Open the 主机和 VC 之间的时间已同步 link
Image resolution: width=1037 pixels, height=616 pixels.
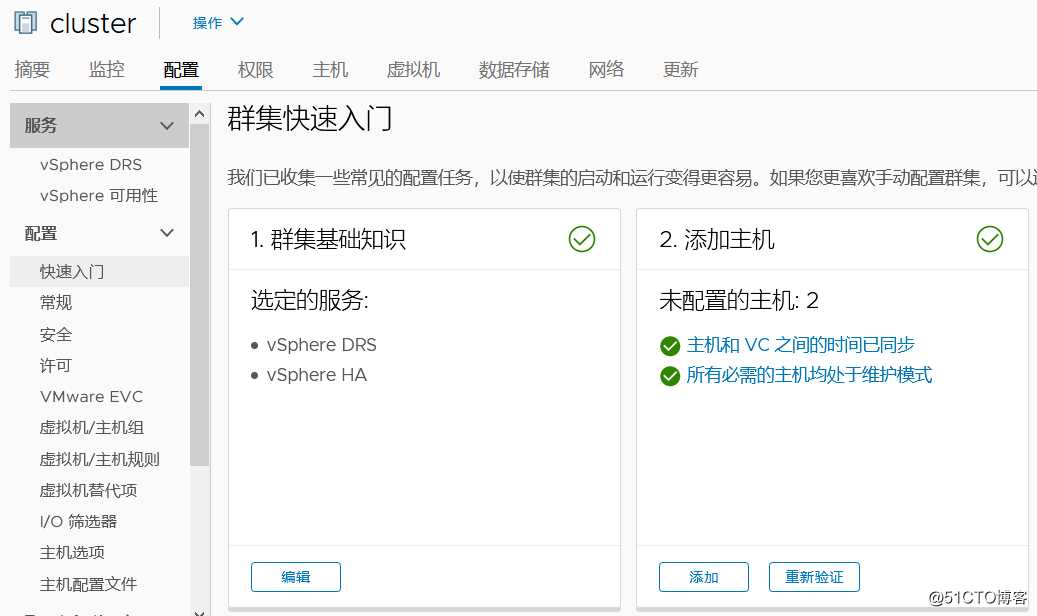tap(800, 345)
